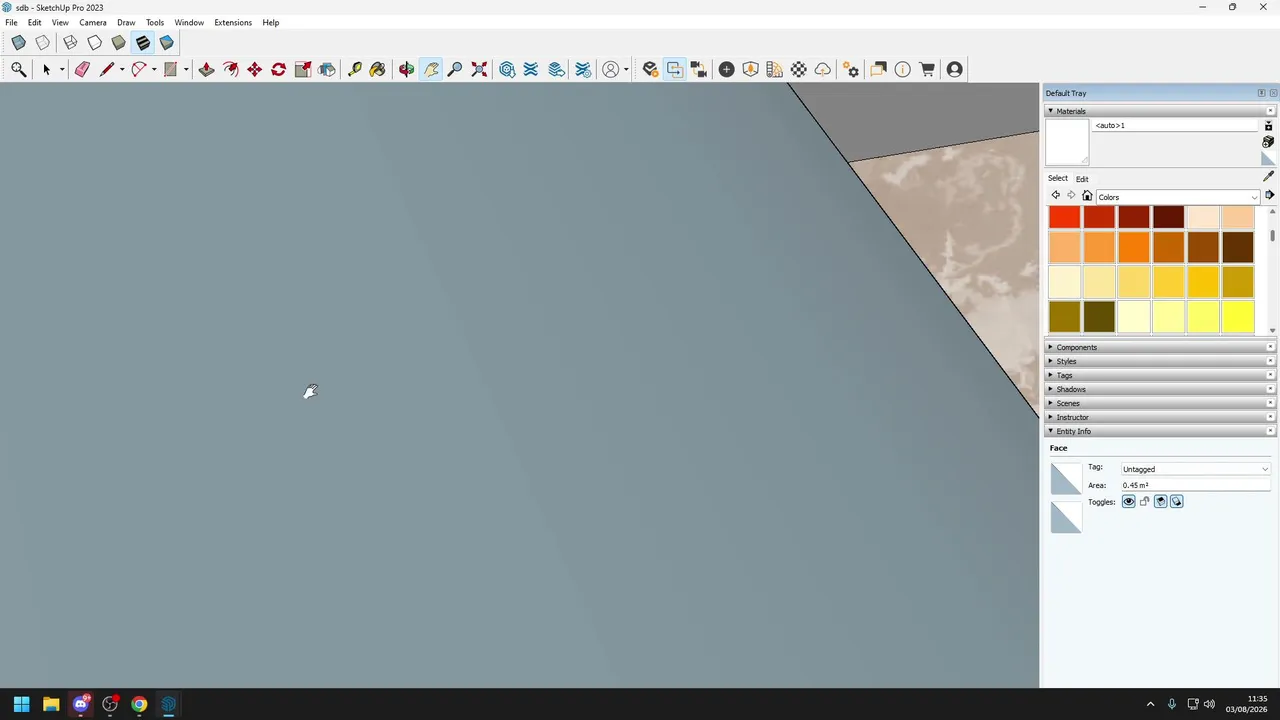Pick the bright red color swatch
Image resolution: width=1280 pixels, height=720 pixels.
1065,217
